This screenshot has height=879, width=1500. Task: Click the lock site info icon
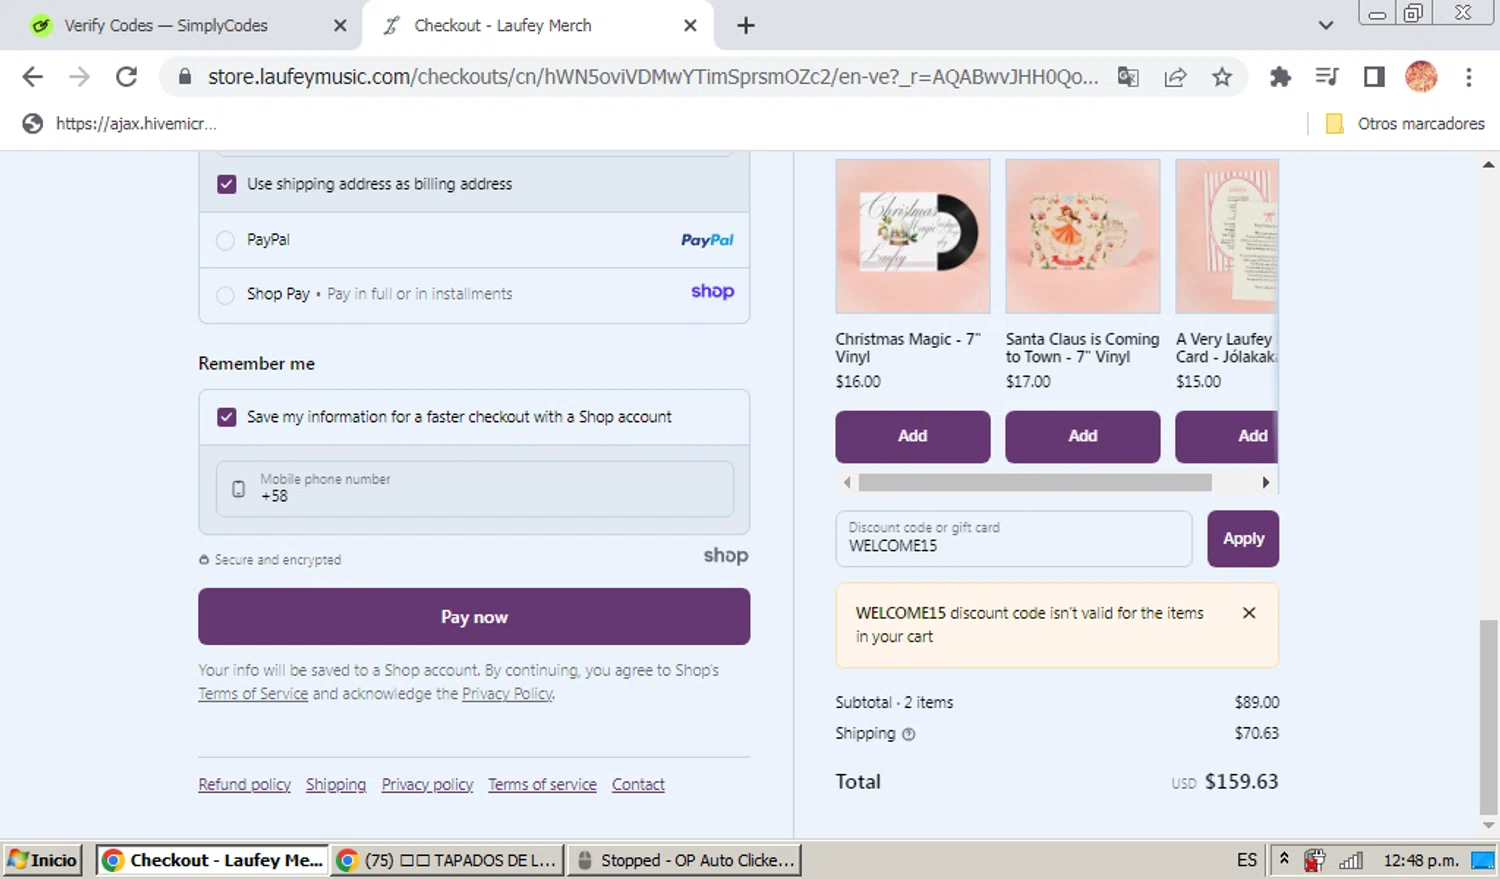pos(184,77)
